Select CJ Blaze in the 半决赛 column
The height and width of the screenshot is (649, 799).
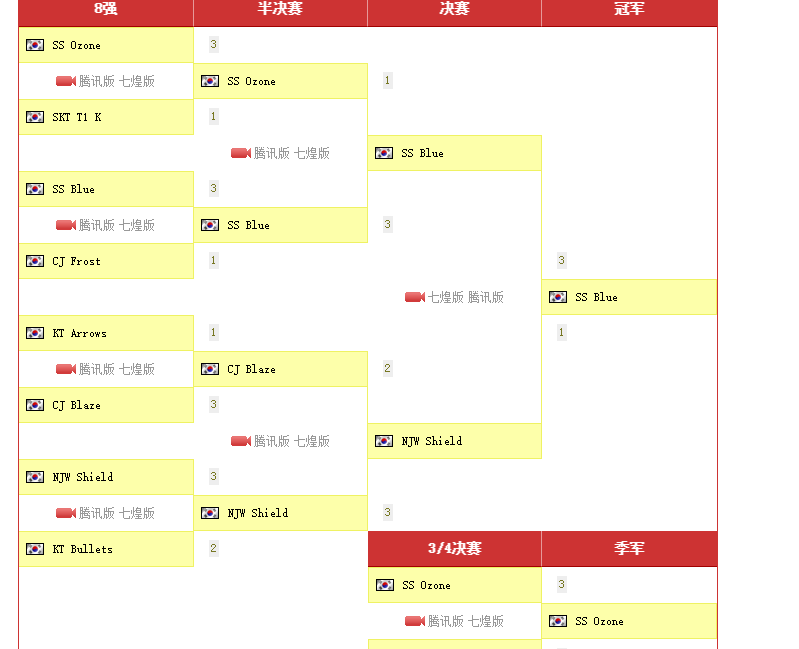click(251, 369)
